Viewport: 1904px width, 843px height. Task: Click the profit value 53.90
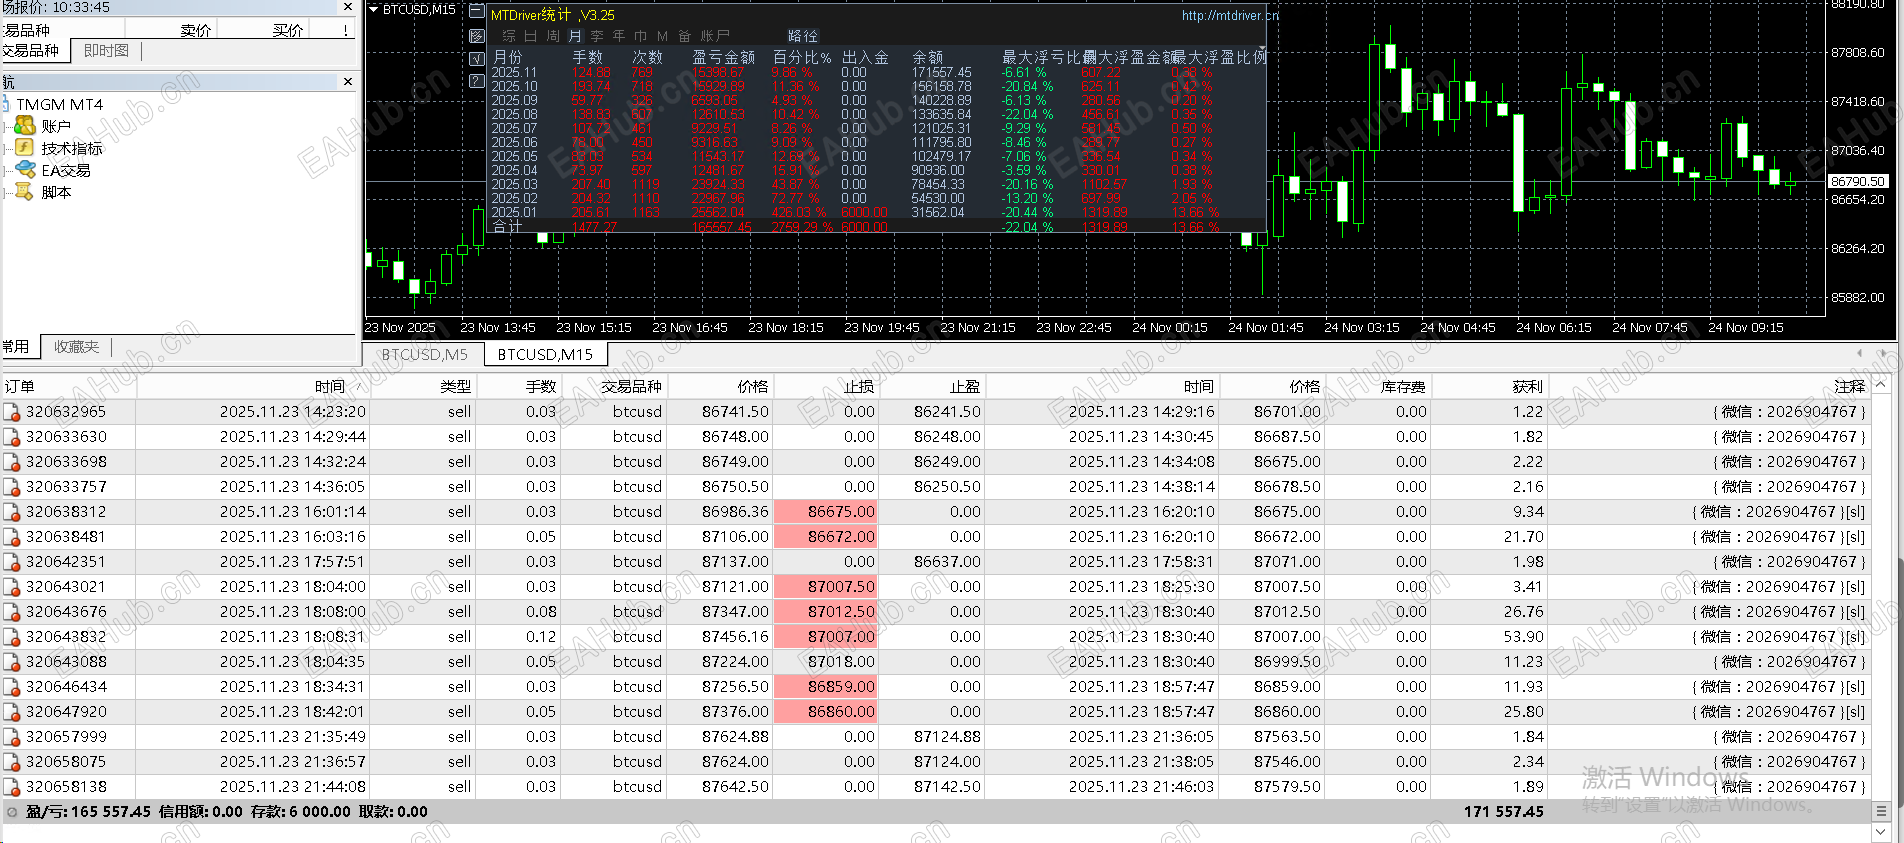(1523, 637)
